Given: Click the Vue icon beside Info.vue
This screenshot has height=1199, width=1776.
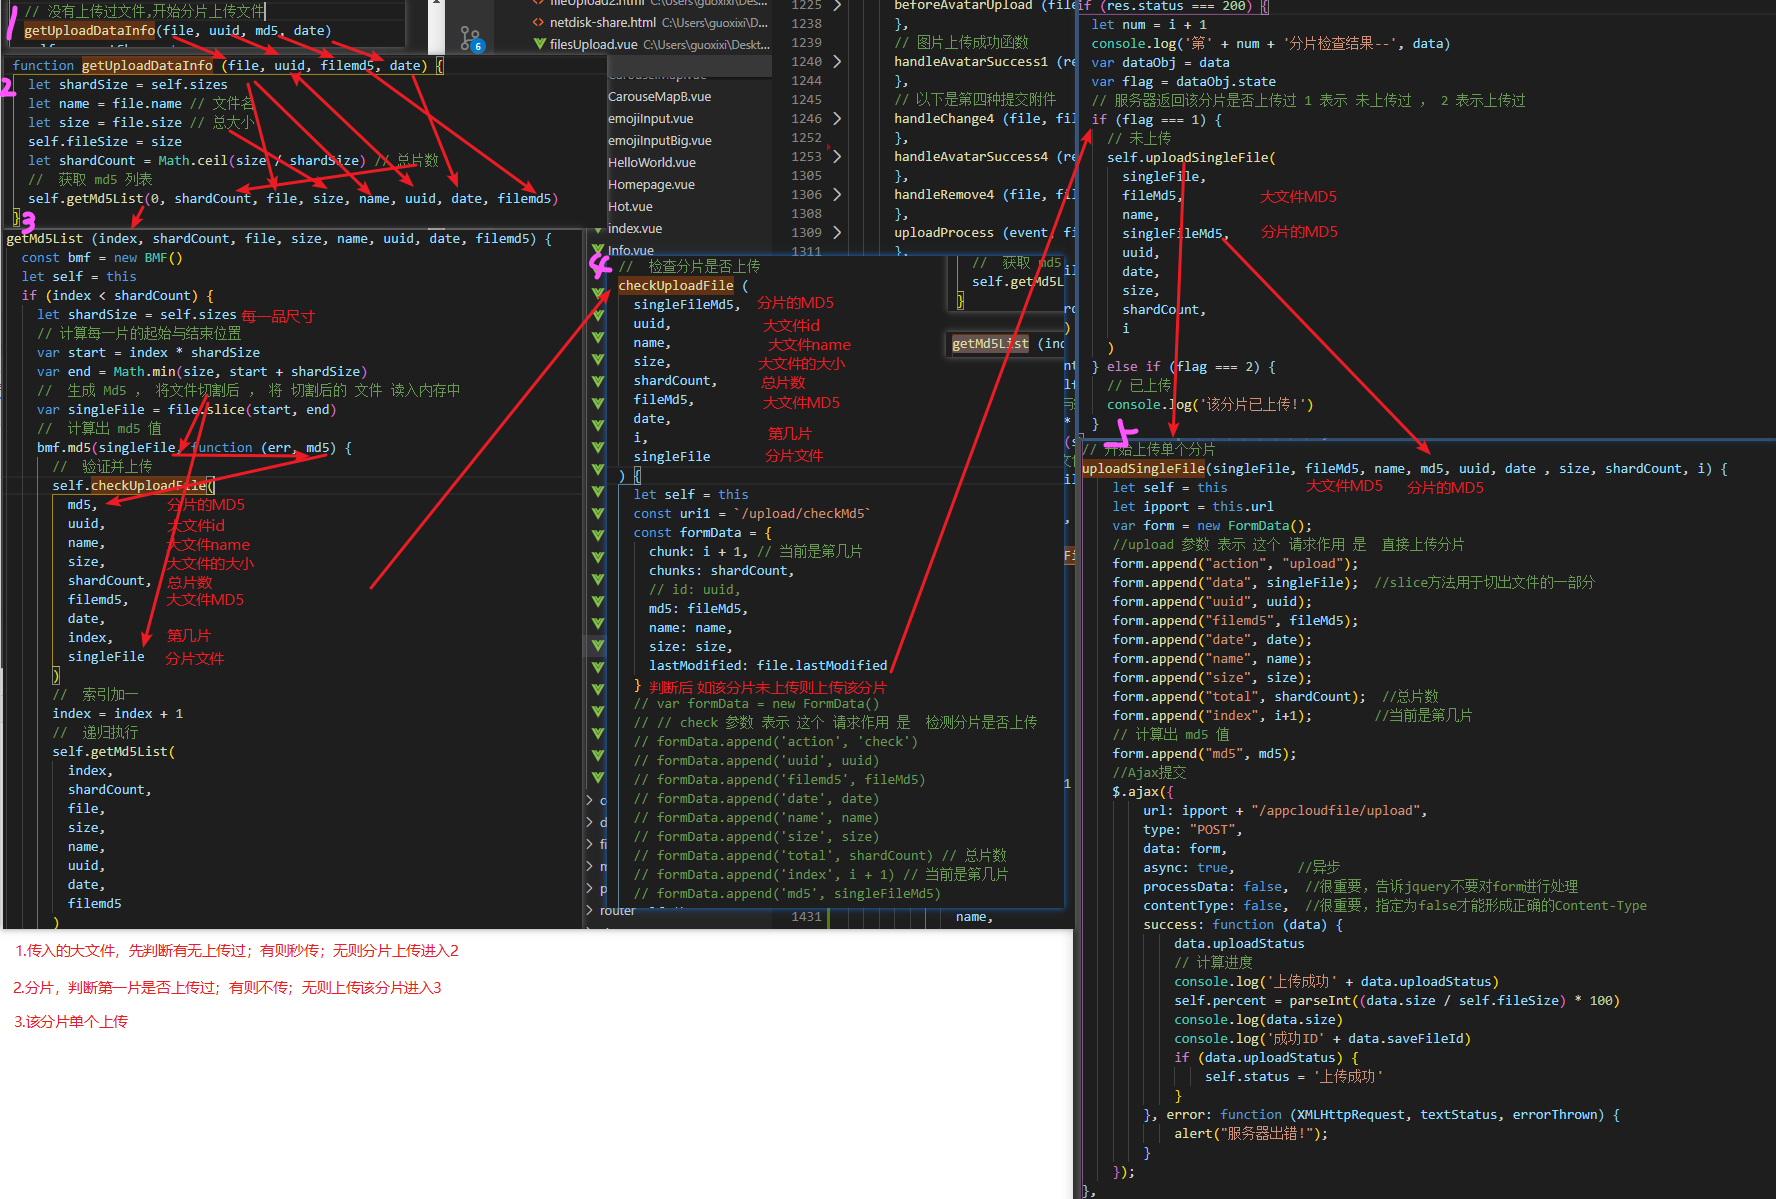Looking at the screenshot, I should click(x=598, y=250).
